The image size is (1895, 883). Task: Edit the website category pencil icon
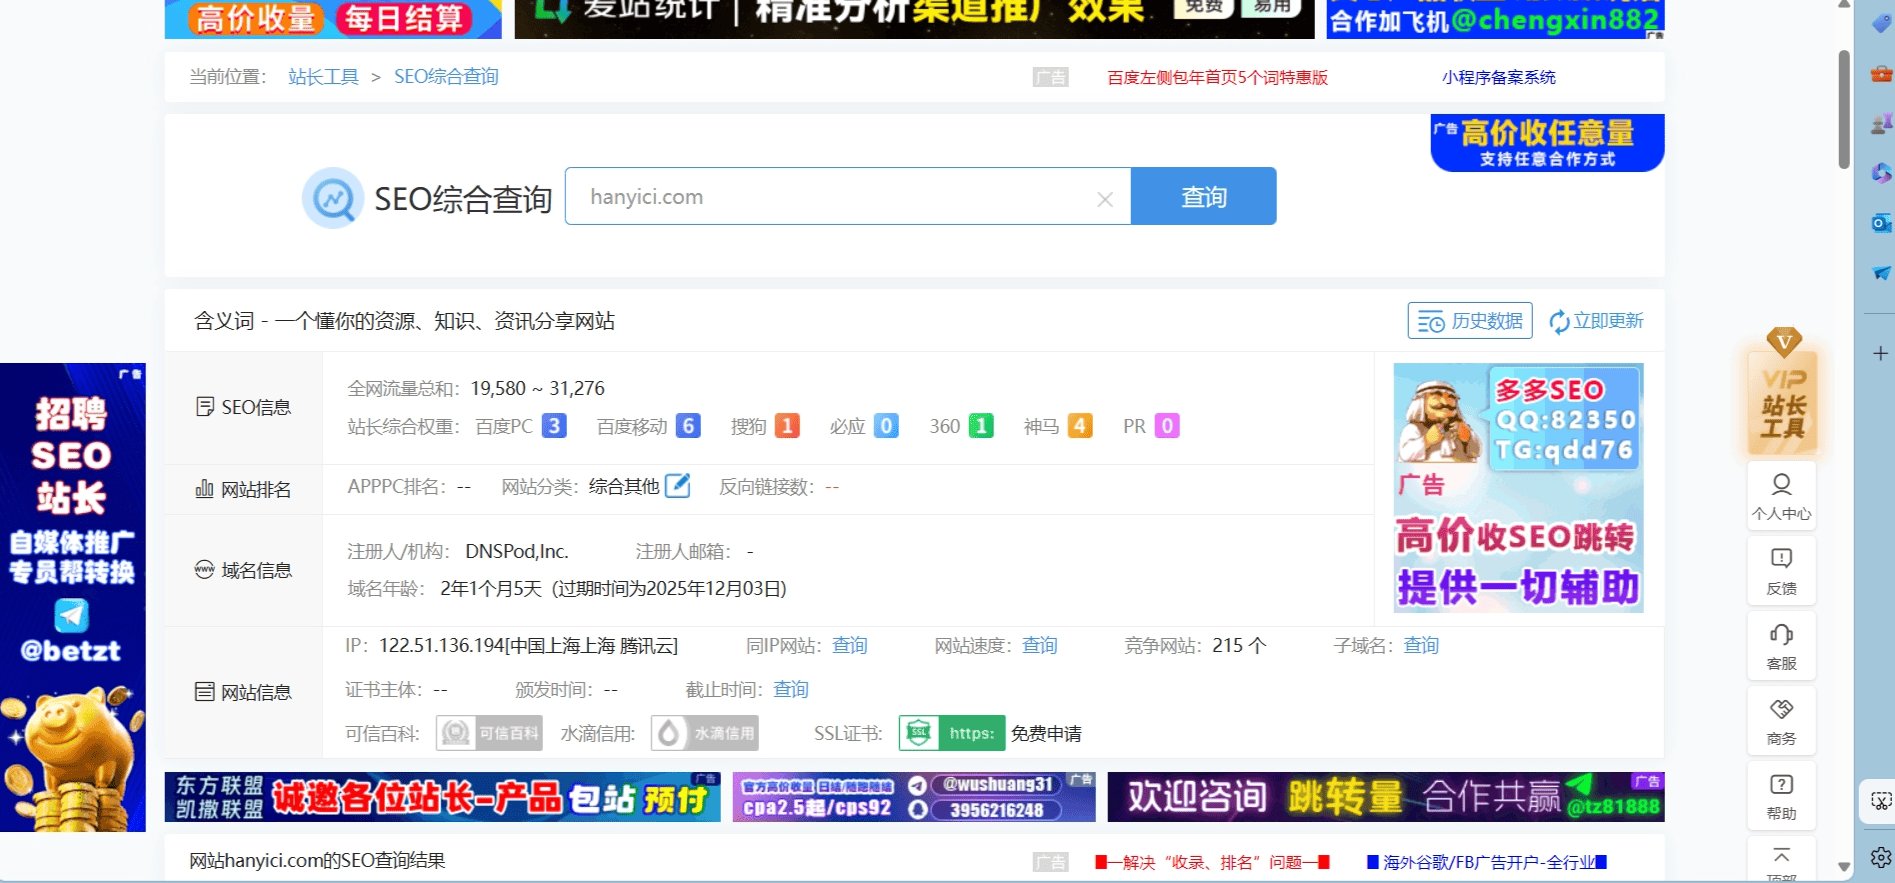(x=678, y=485)
